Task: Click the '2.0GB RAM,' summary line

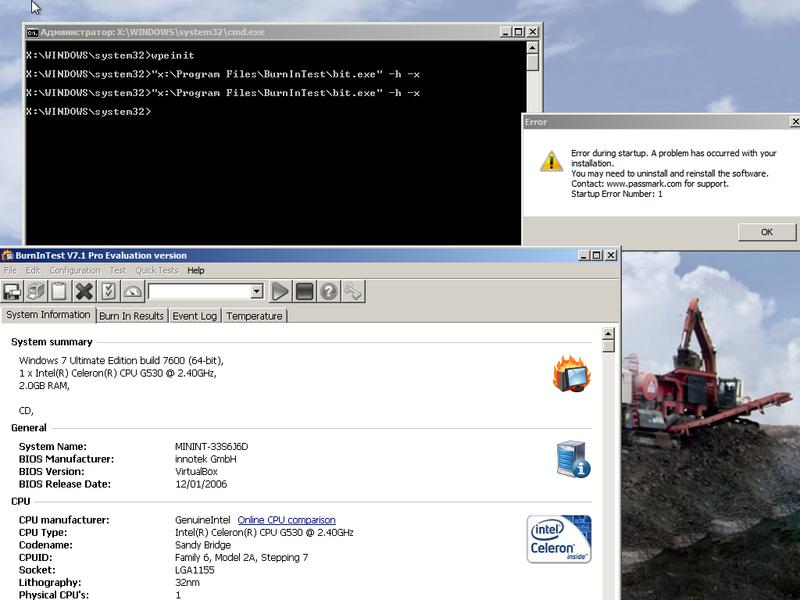Action: (44, 386)
